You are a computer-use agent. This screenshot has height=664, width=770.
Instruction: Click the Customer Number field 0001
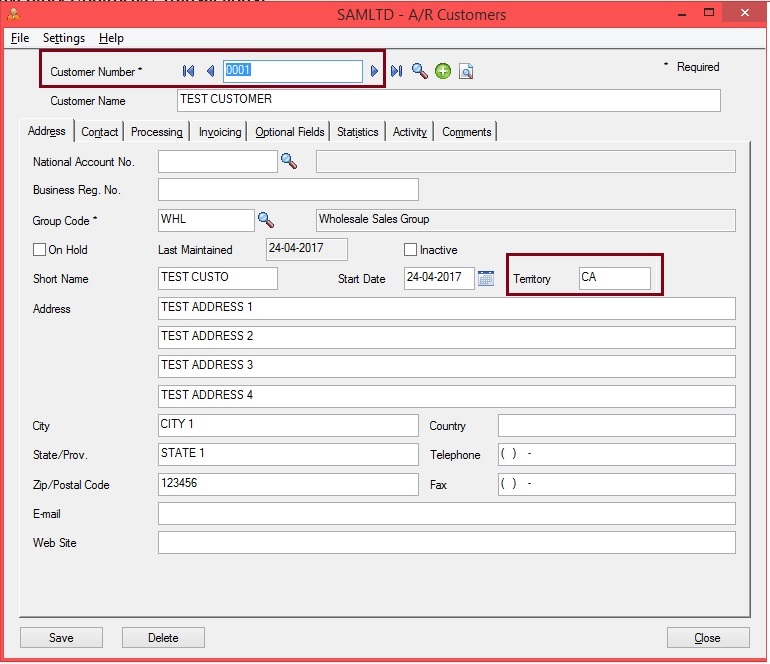pyautogui.click(x=293, y=71)
